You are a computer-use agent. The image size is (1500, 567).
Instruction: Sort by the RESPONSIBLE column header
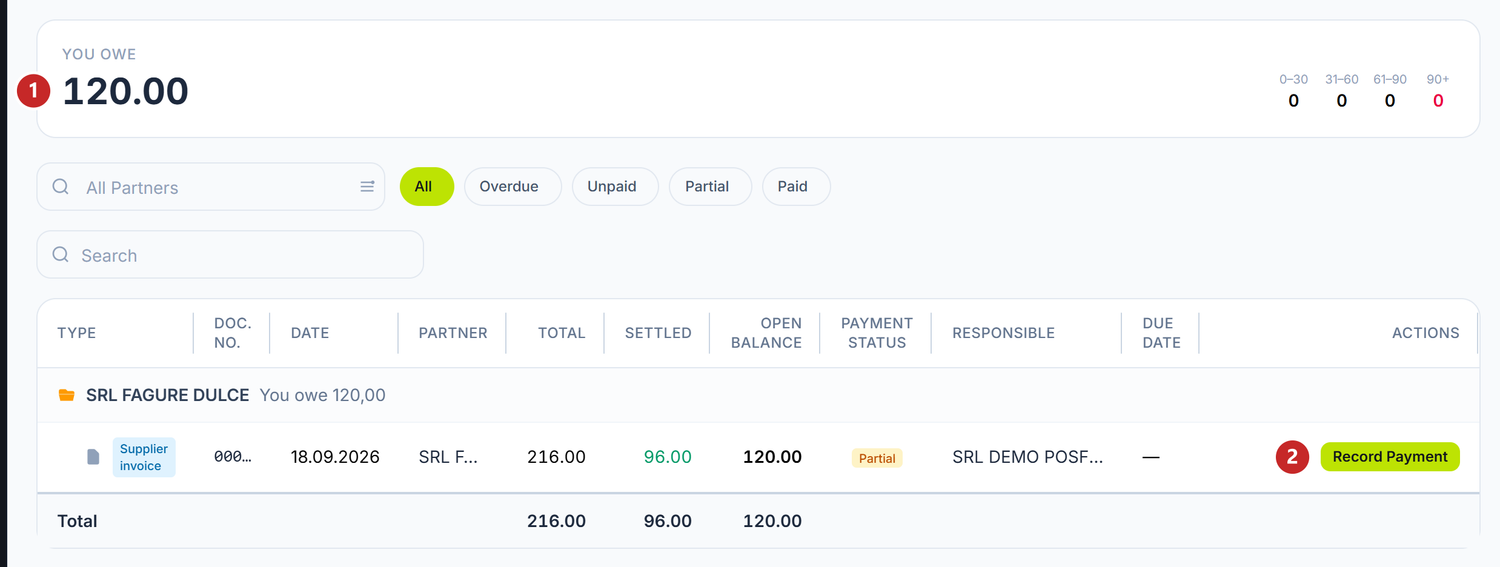[x=1003, y=333]
